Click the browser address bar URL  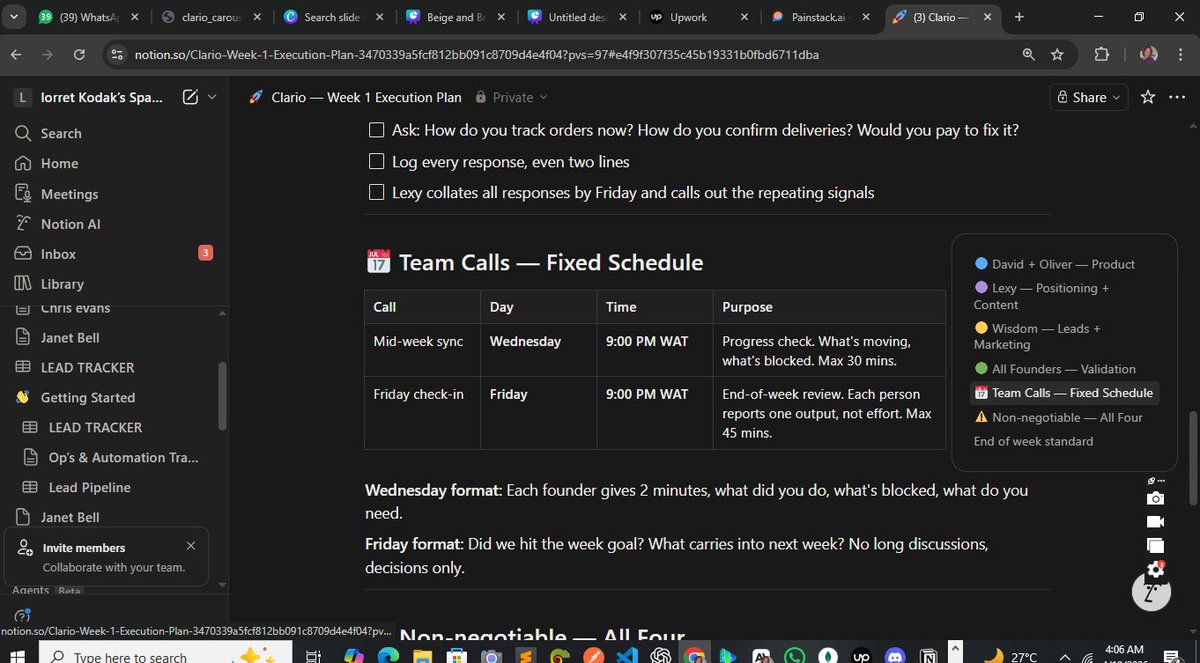tap(477, 55)
